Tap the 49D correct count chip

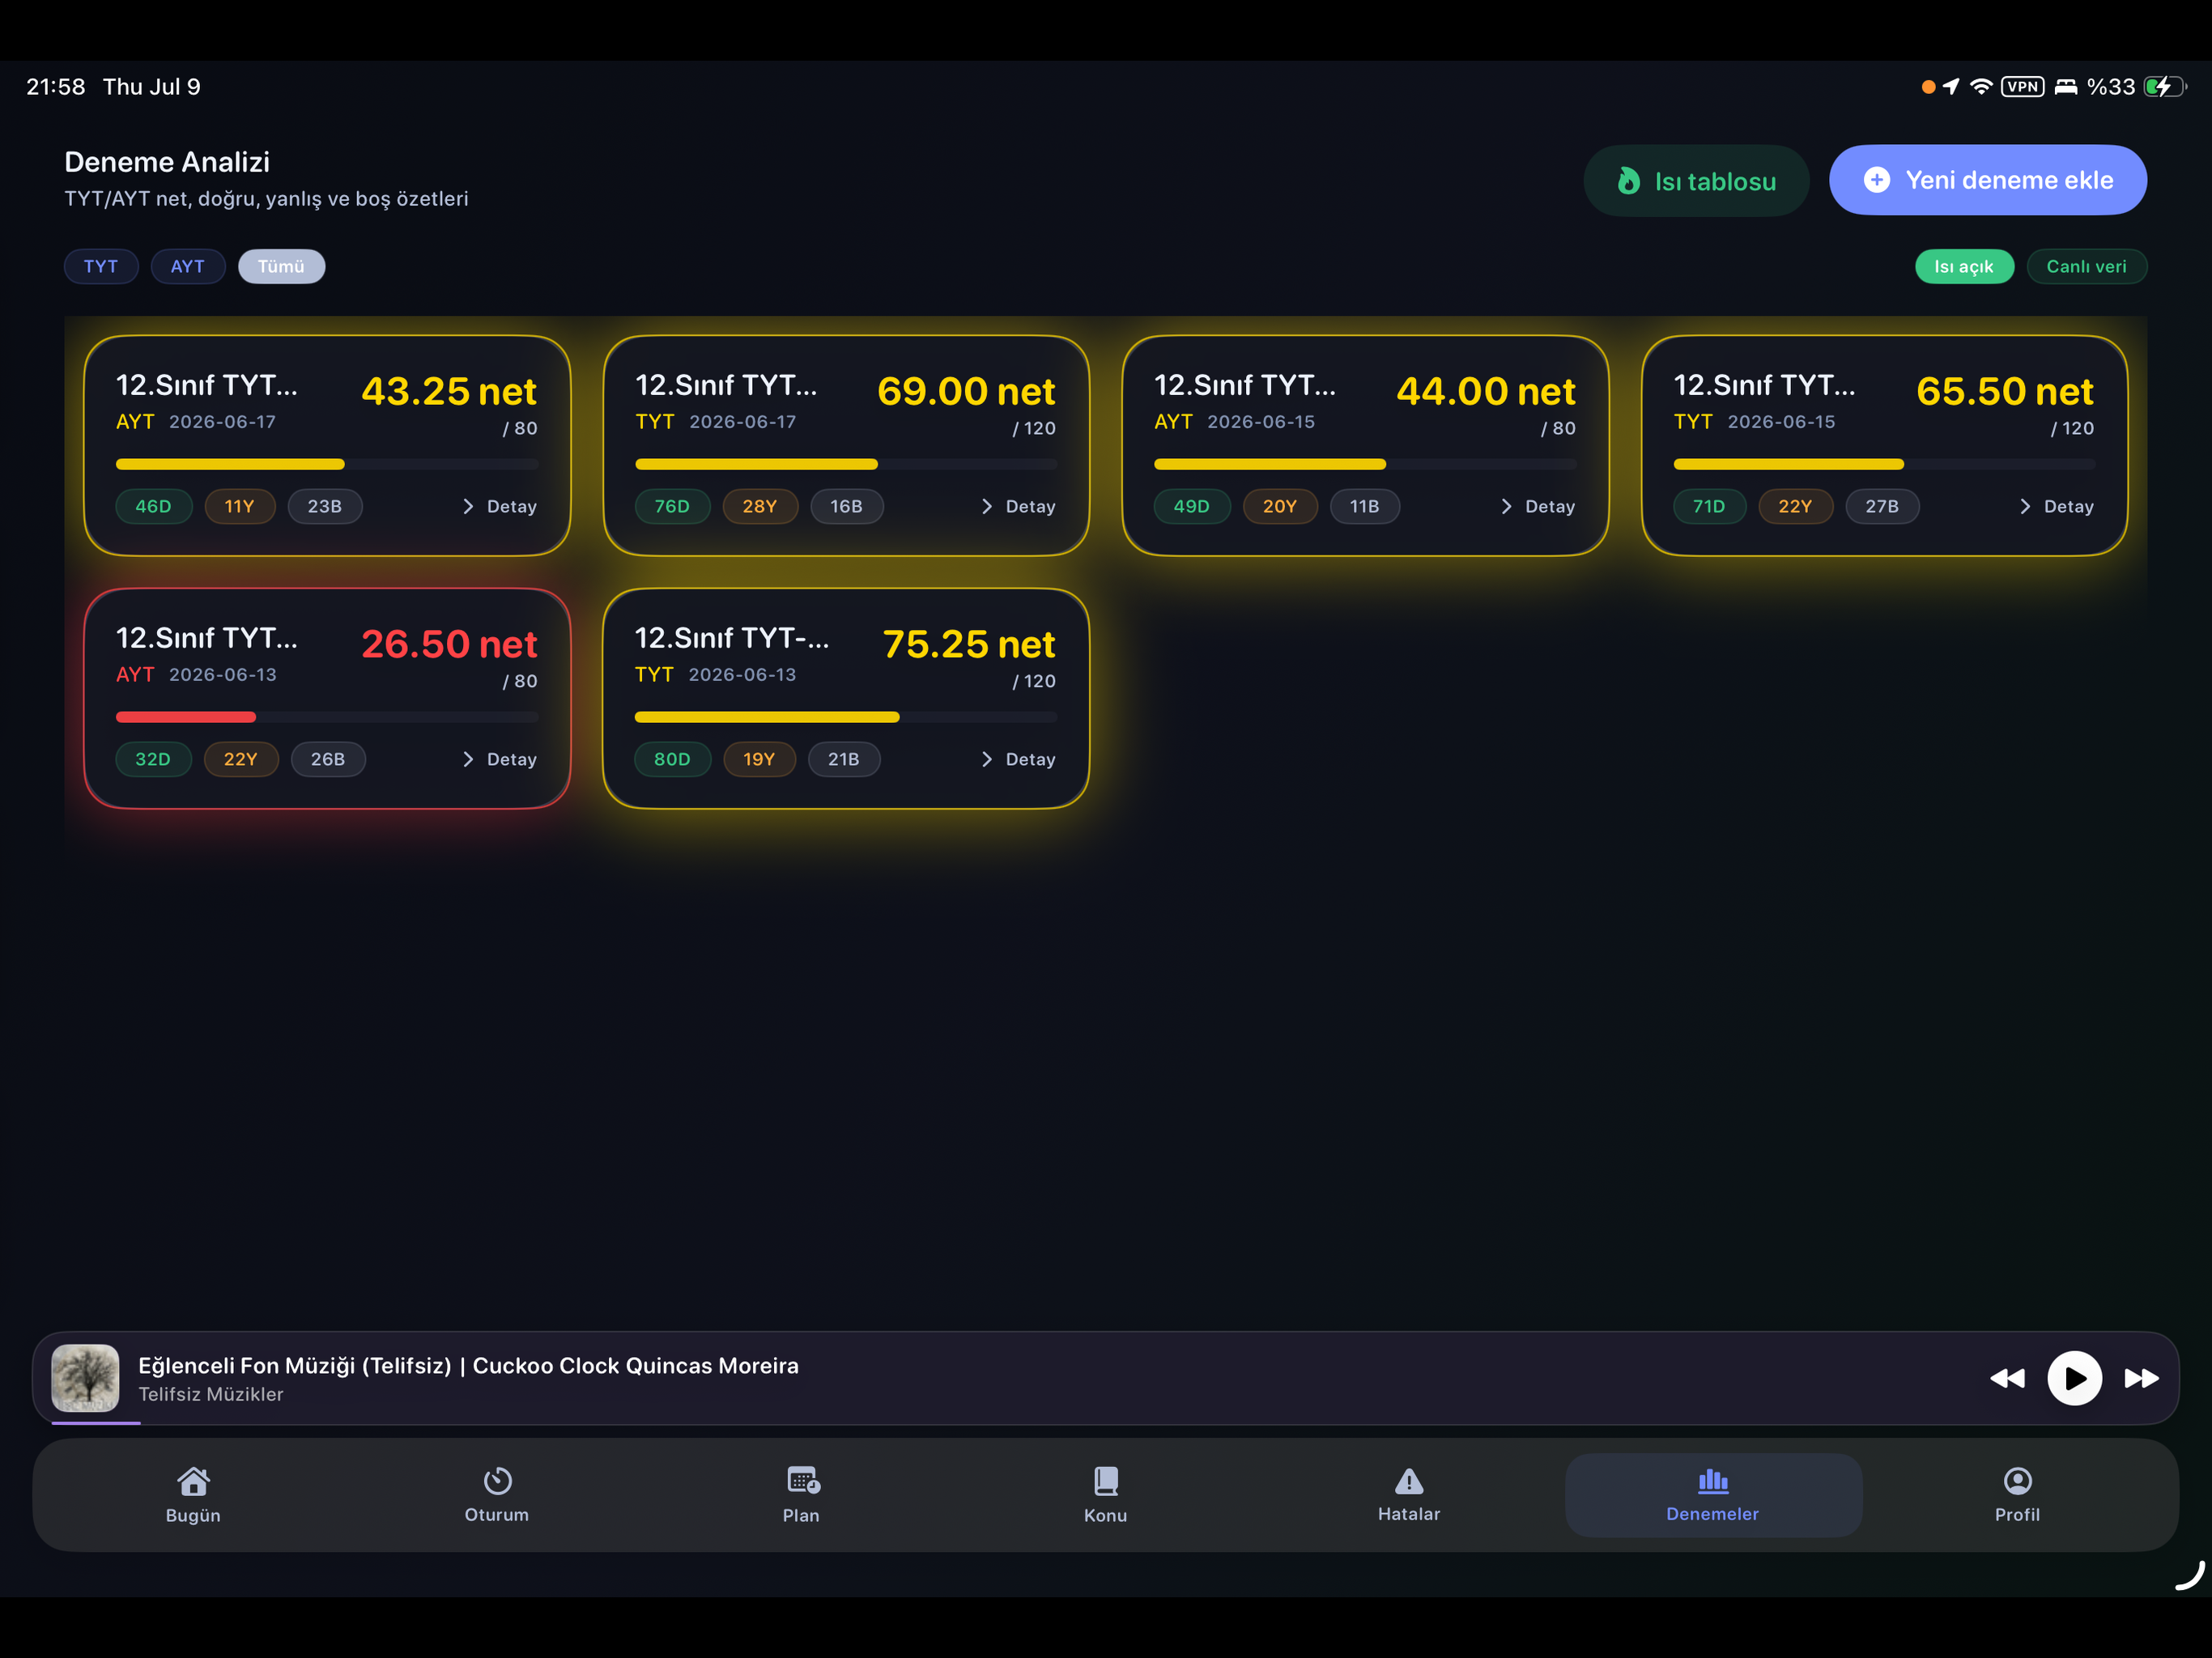point(1191,506)
